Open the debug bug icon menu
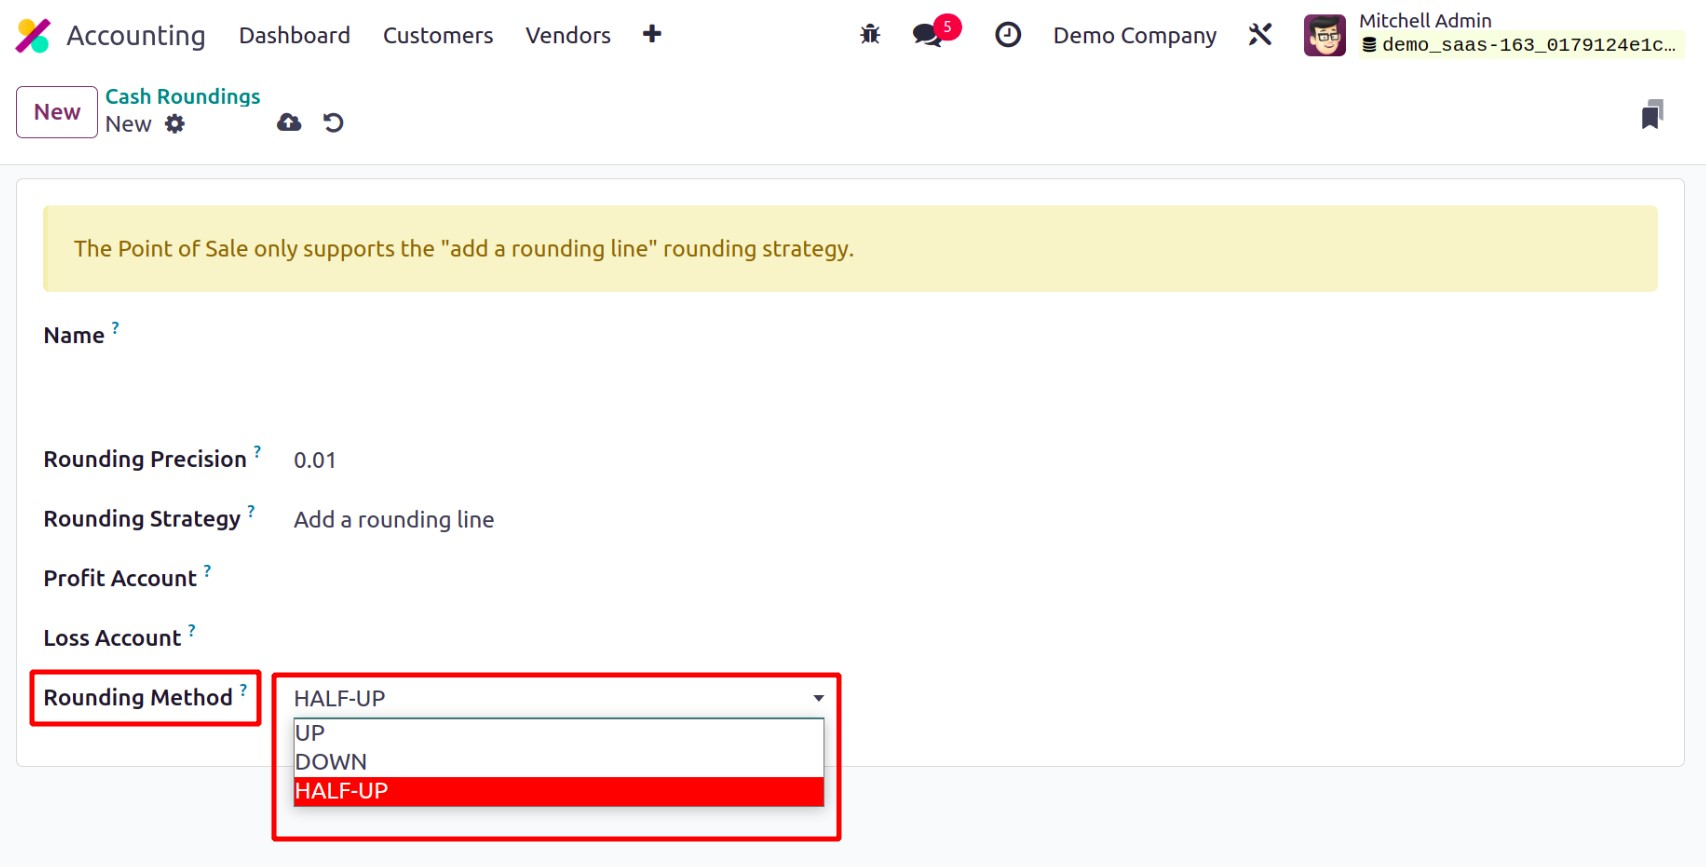The width and height of the screenshot is (1706, 867). [870, 35]
